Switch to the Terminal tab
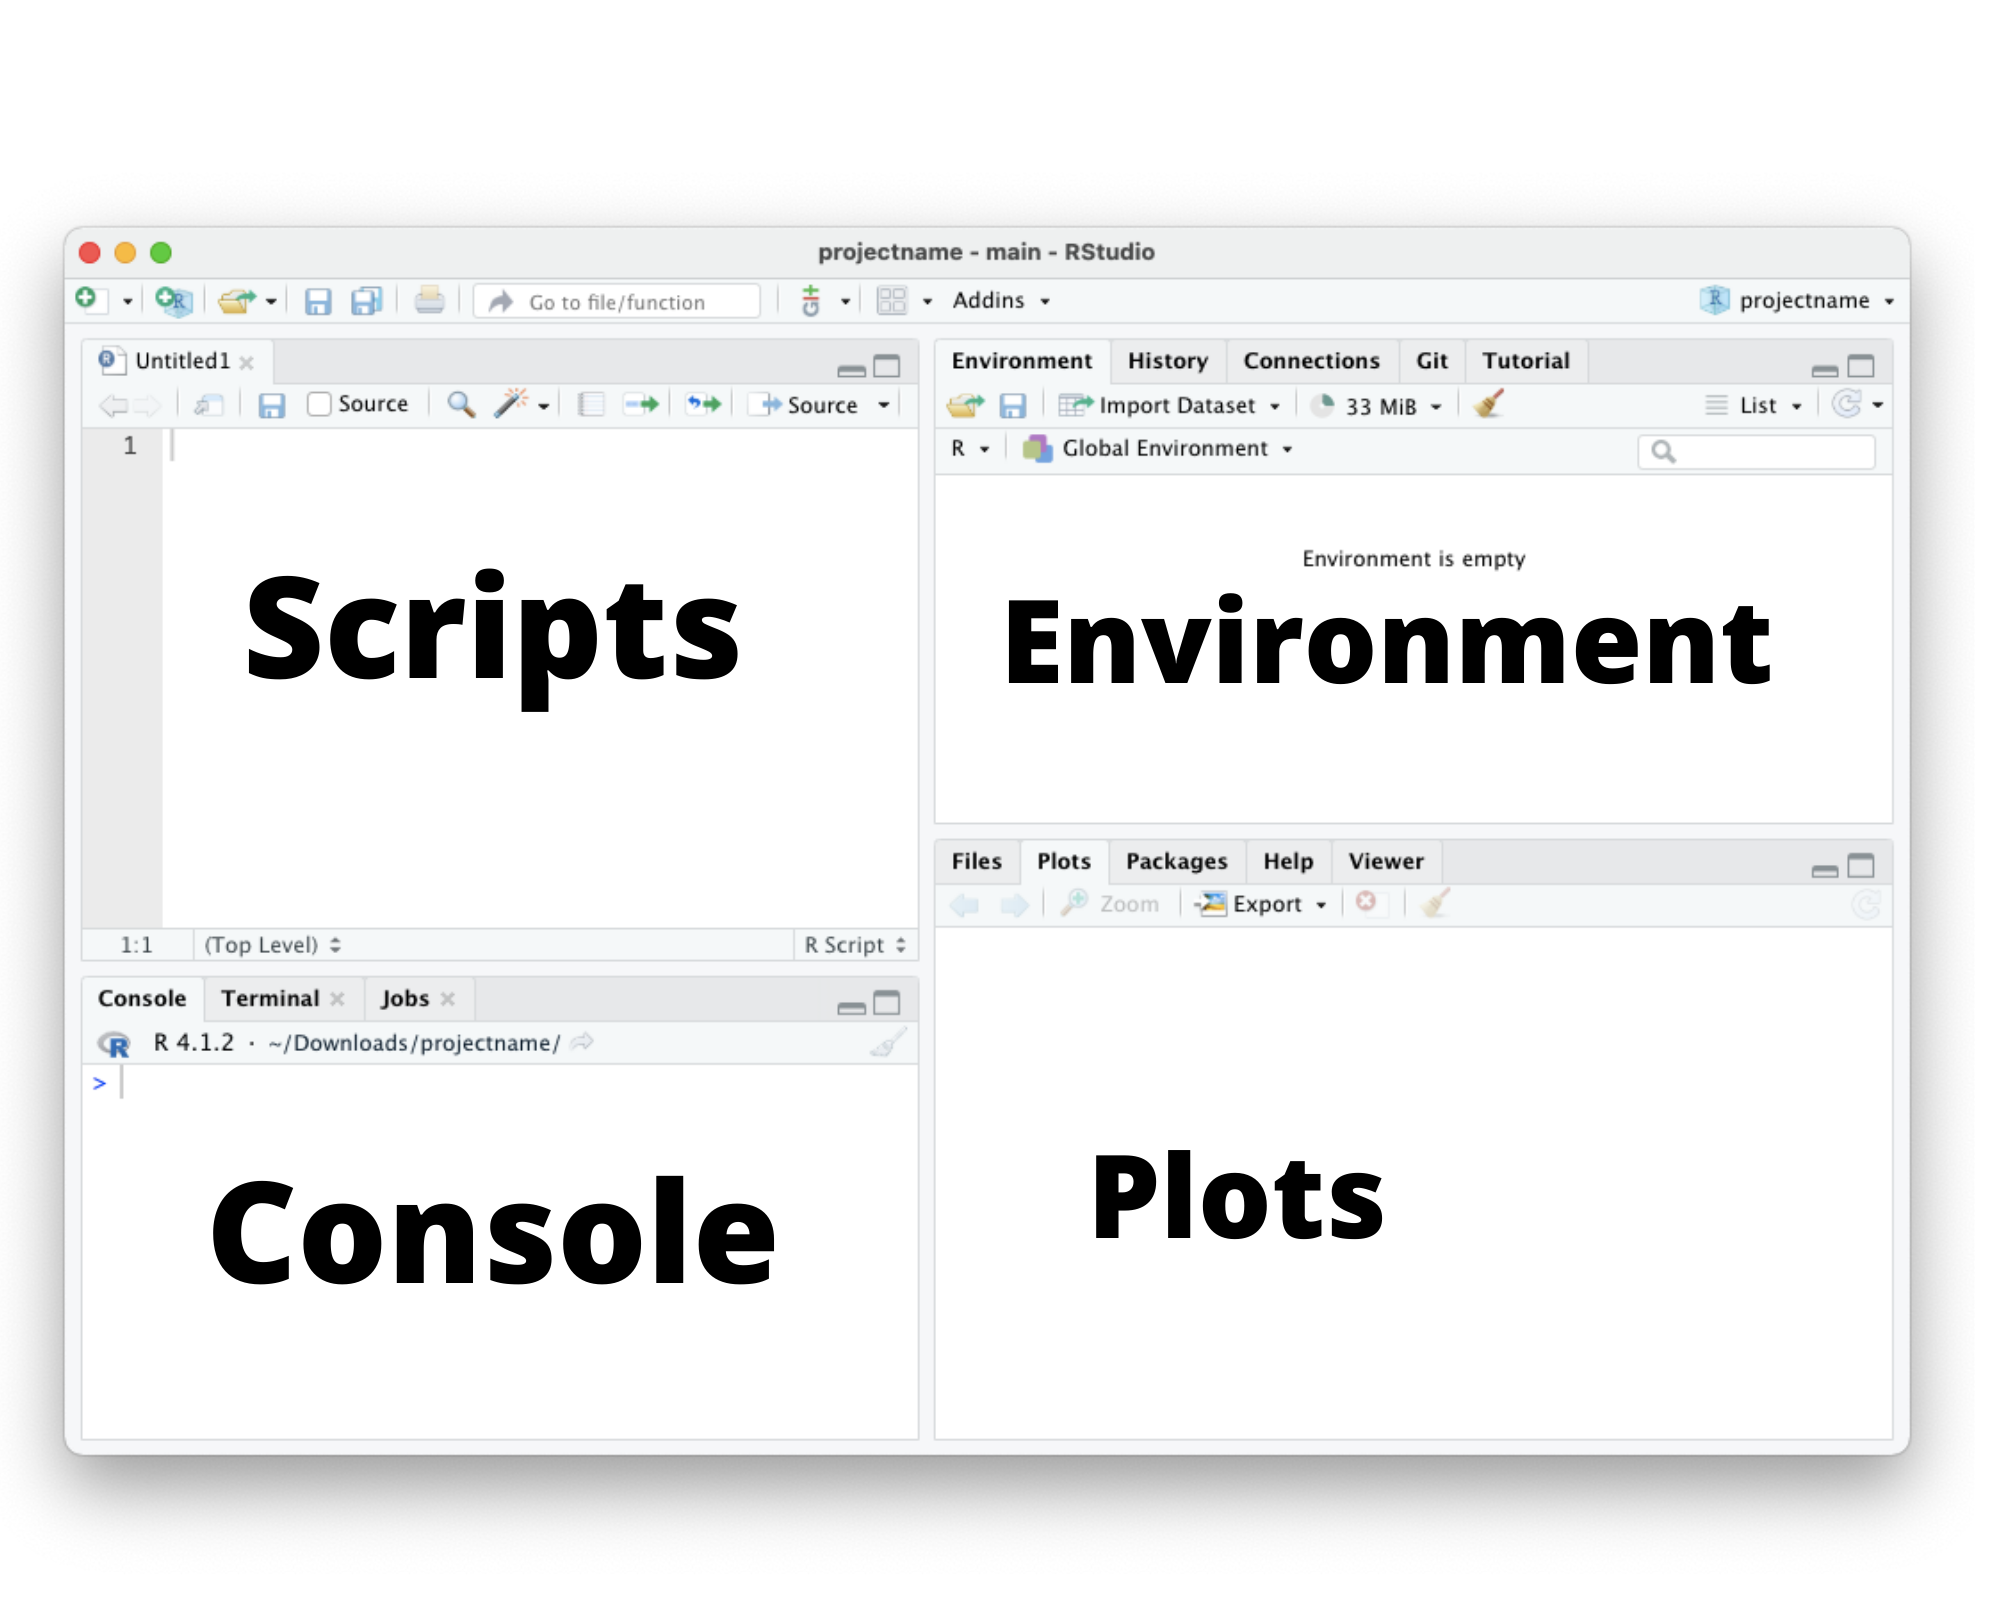This screenshot has height=1600, width=2000. click(x=270, y=998)
